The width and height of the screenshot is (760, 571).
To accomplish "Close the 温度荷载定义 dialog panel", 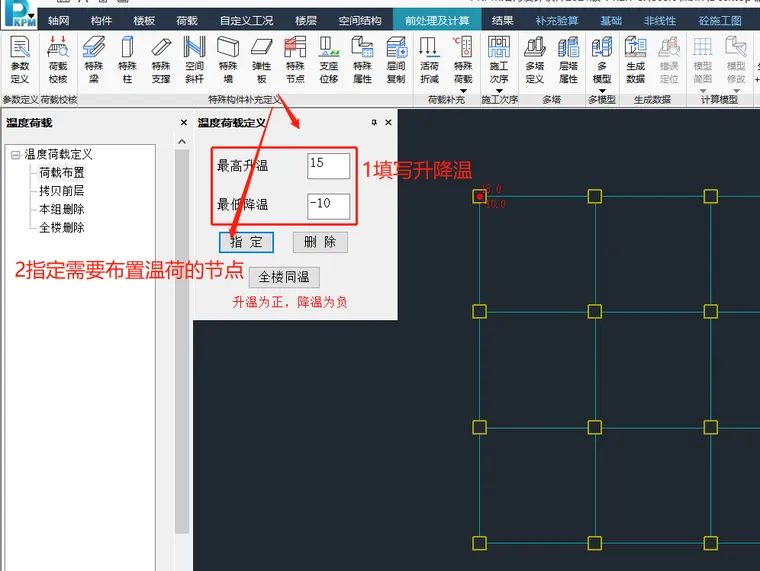I will click(x=388, y=123).
